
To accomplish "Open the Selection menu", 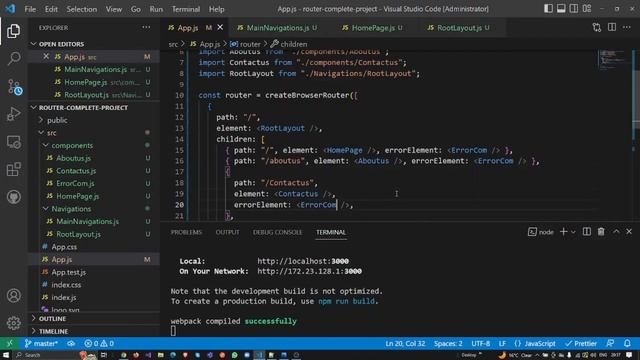I will 82,9.
